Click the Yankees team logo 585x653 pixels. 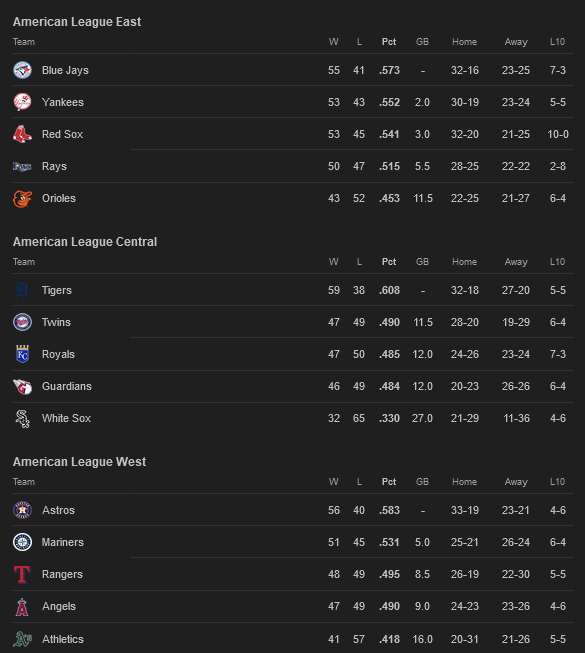(22, 102)
